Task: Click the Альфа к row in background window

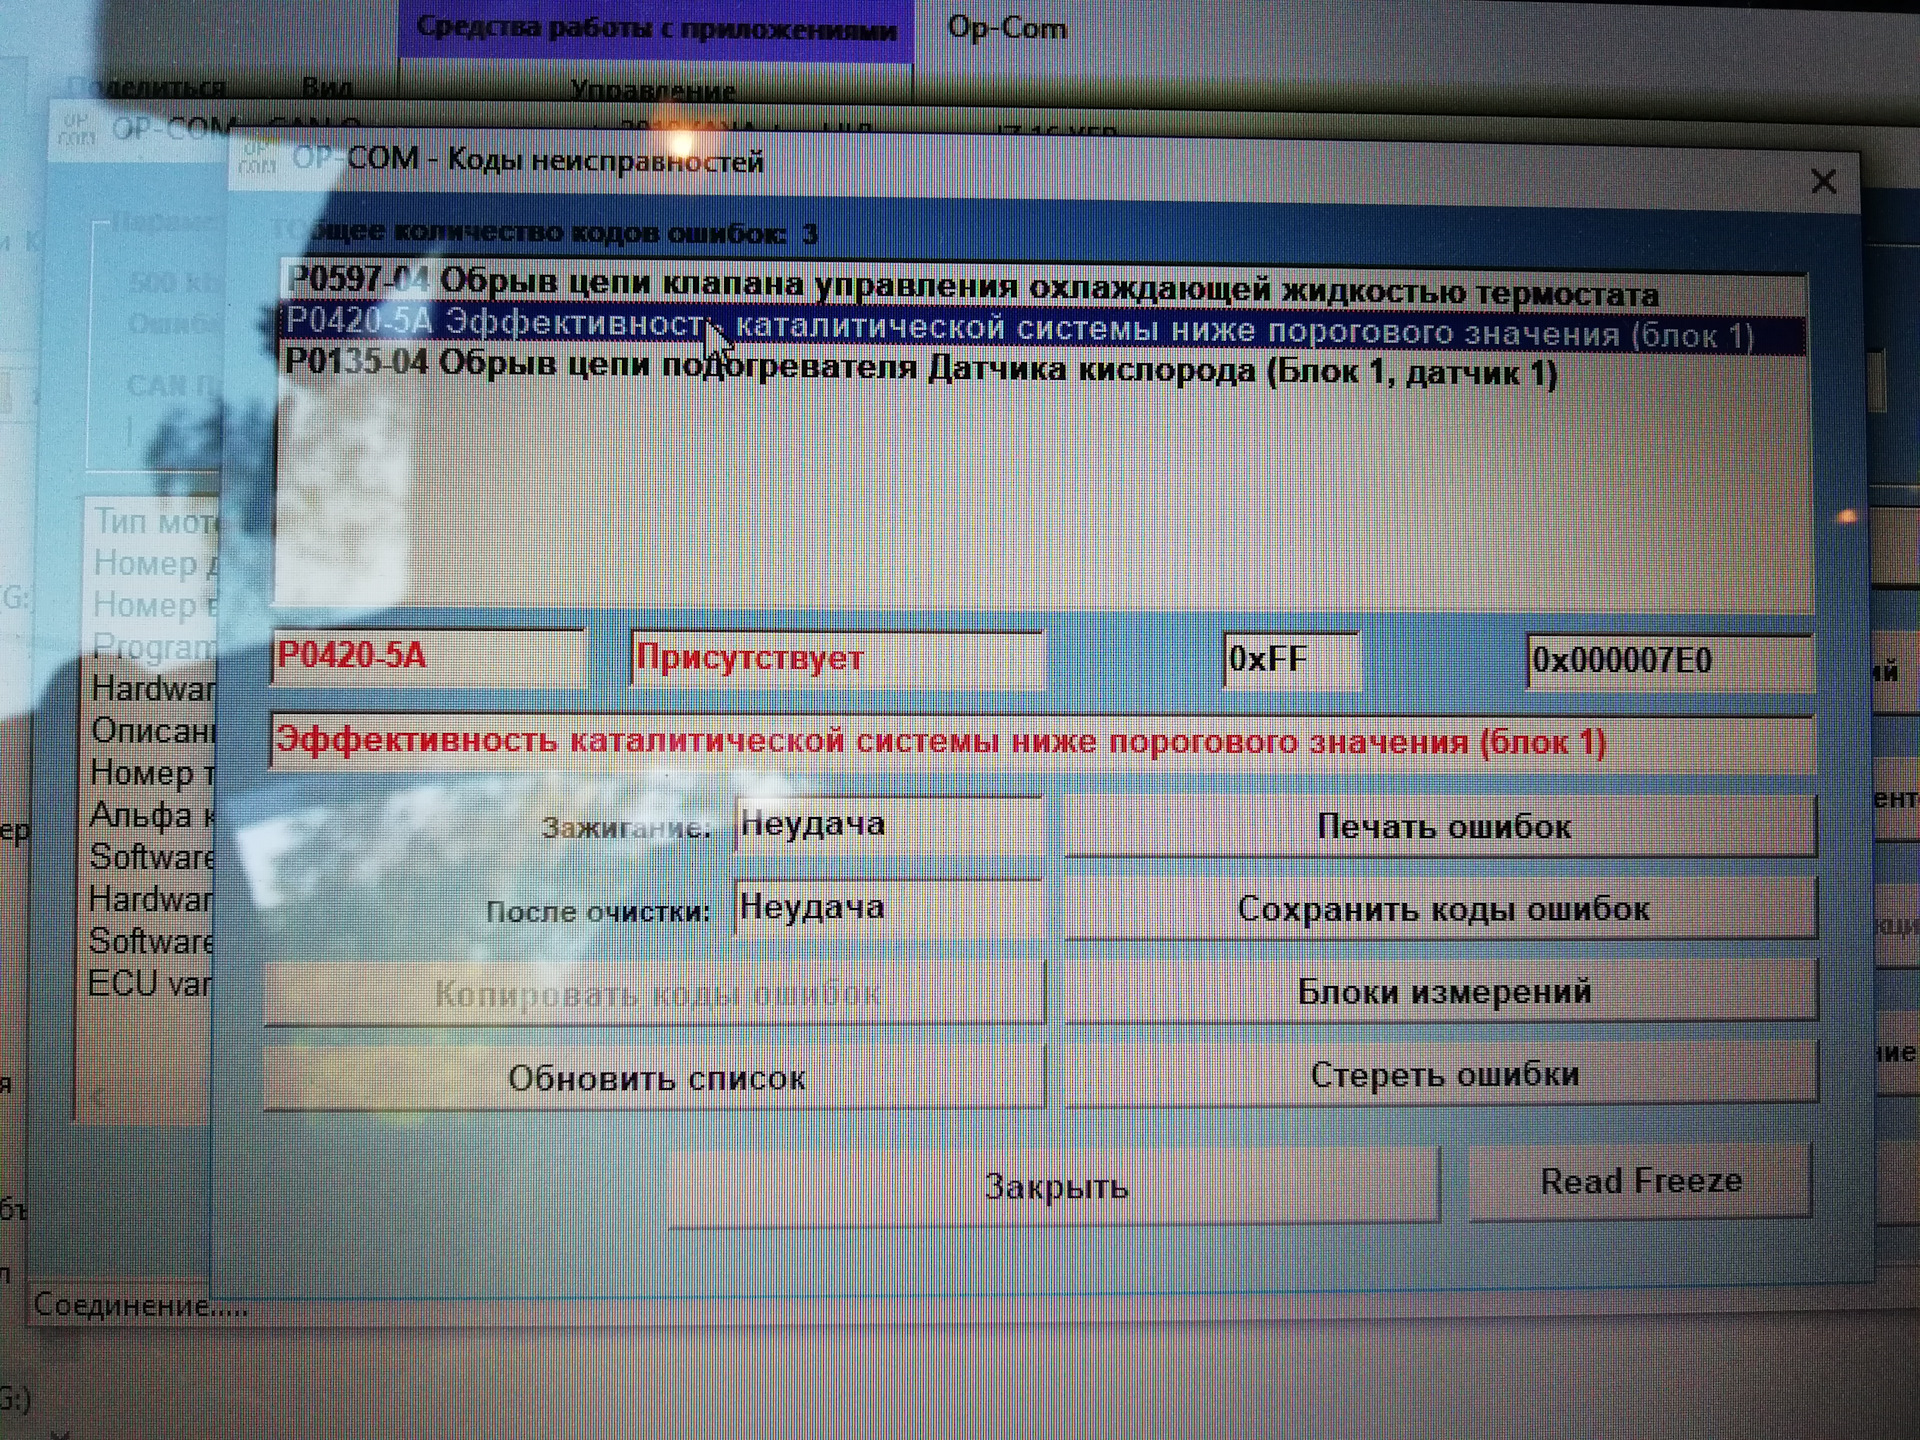Action: click(151, 815)
